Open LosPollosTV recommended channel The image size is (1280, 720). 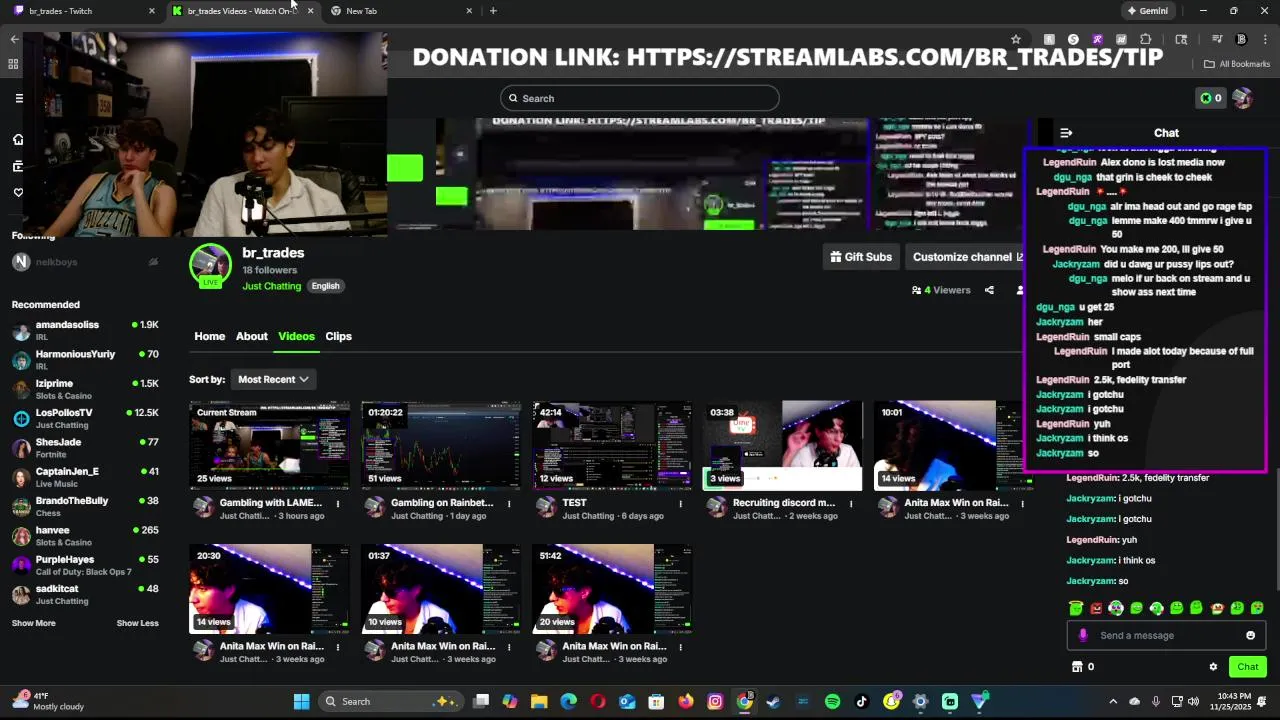click(x=85, y=418)
